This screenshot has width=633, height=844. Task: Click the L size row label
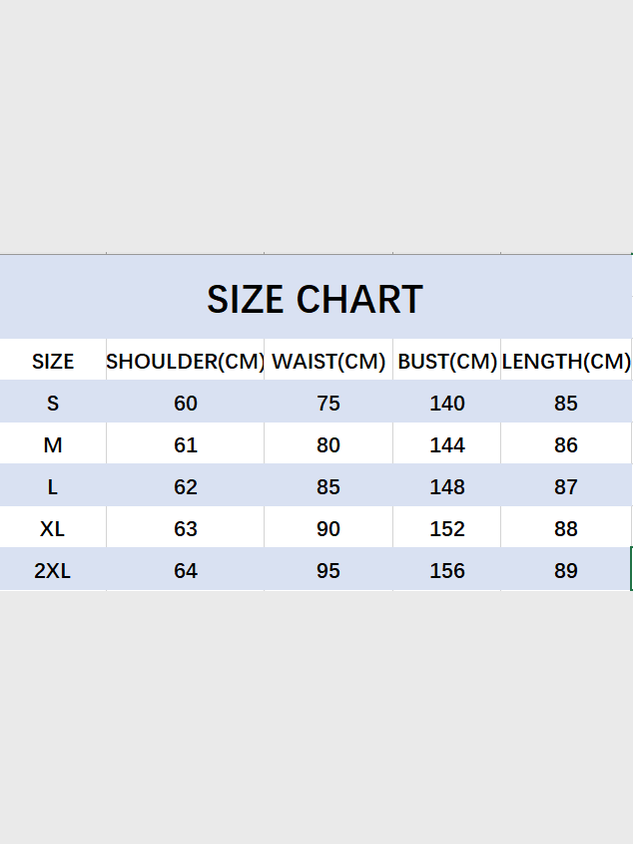point(53,487)
